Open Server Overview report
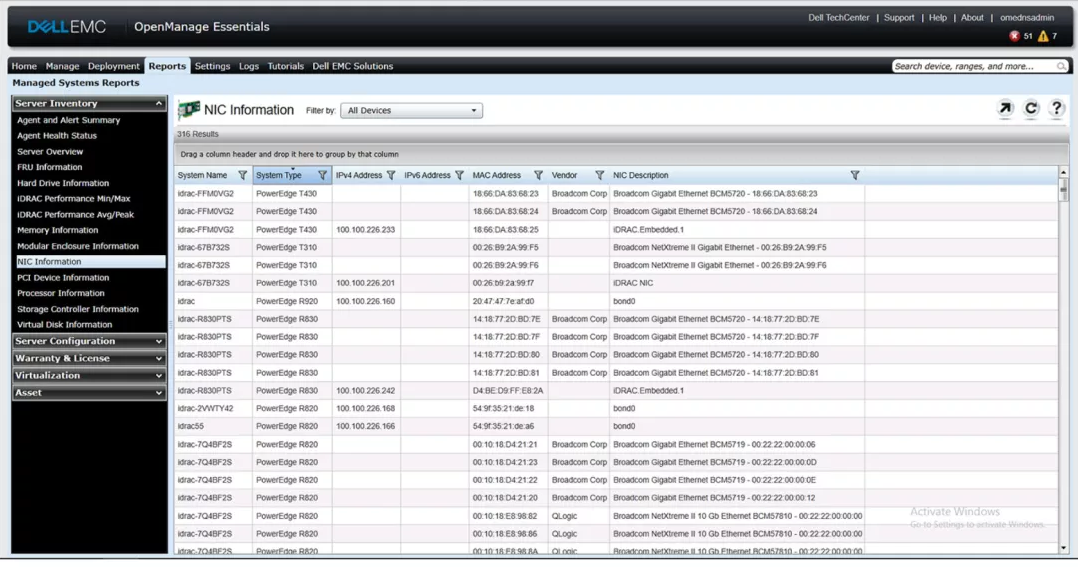This screenshot has height=567, width=1078. click(x=50, y=152)
